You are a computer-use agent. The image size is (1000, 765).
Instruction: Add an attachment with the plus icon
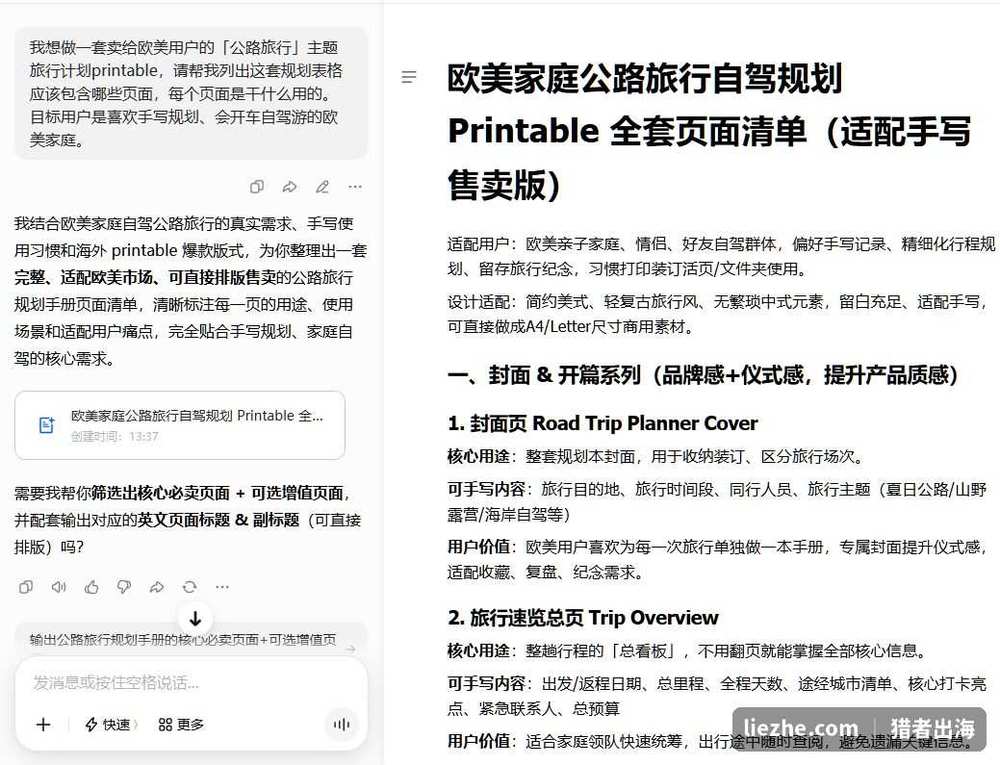click(x=43, y=724)
